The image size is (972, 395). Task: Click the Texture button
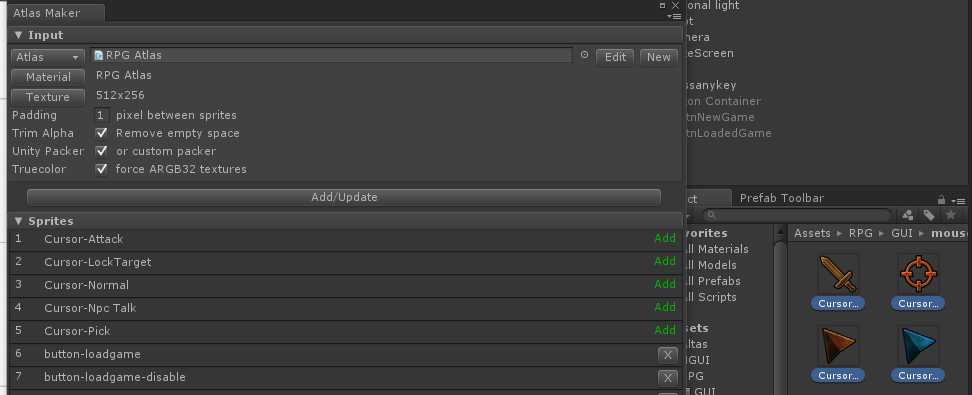[48, 97]
